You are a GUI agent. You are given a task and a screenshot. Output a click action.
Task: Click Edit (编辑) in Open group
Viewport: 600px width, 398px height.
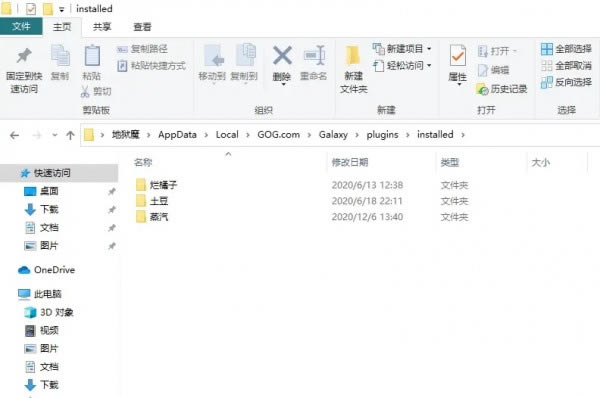click(x=494, y=70)
